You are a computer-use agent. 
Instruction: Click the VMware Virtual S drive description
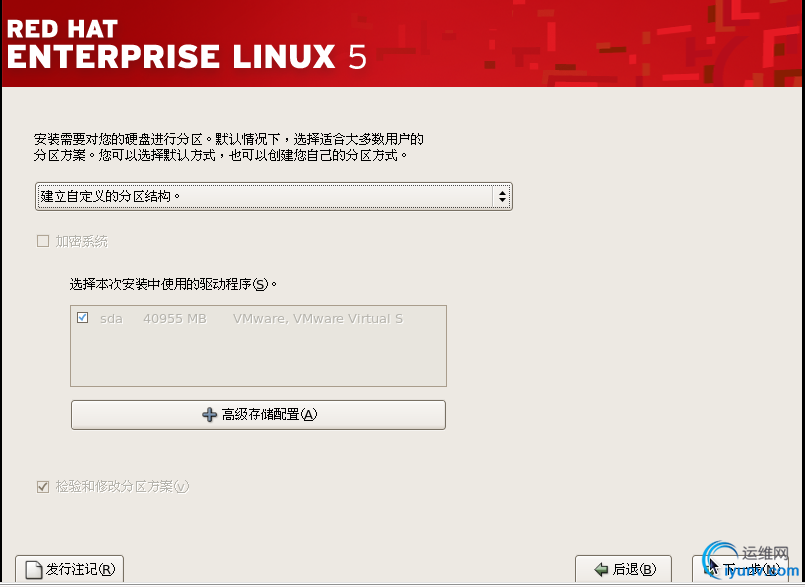click(x=318, y=319)
